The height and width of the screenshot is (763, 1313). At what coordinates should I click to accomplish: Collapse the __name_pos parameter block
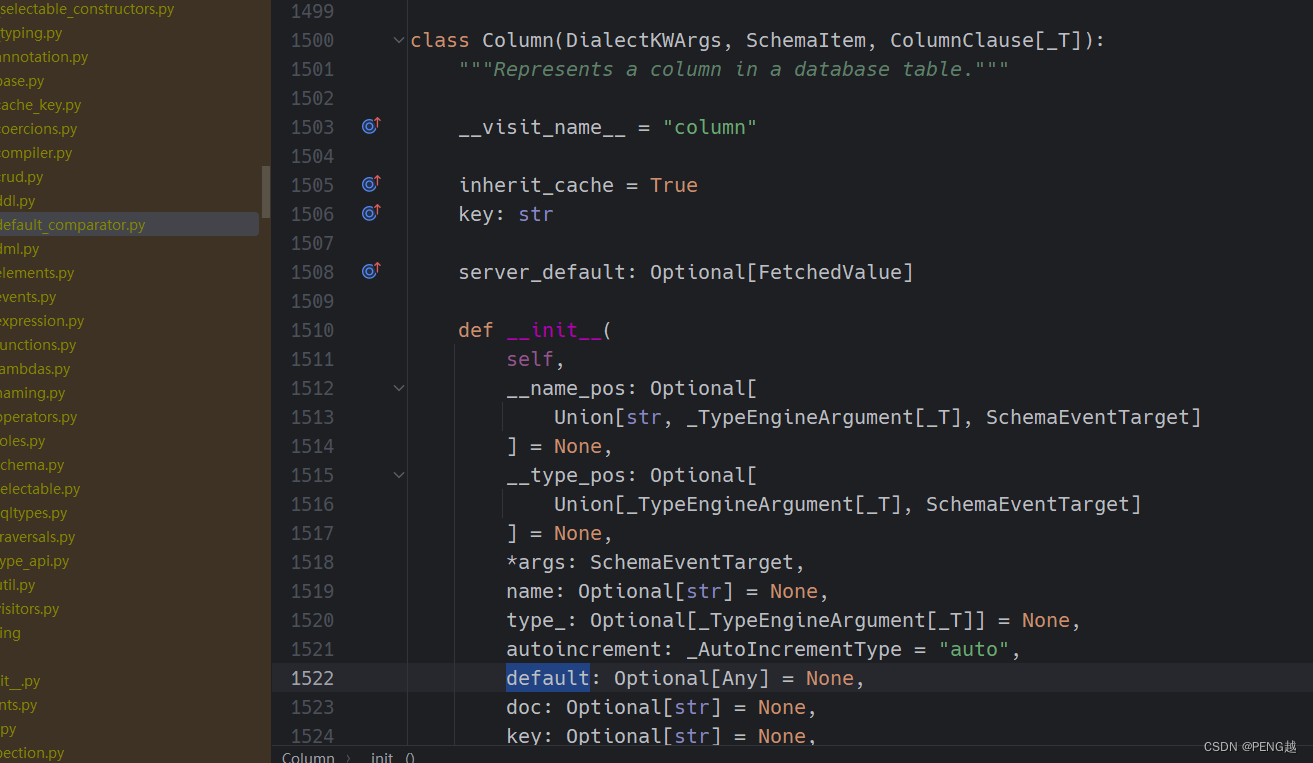tap(398, 388)
